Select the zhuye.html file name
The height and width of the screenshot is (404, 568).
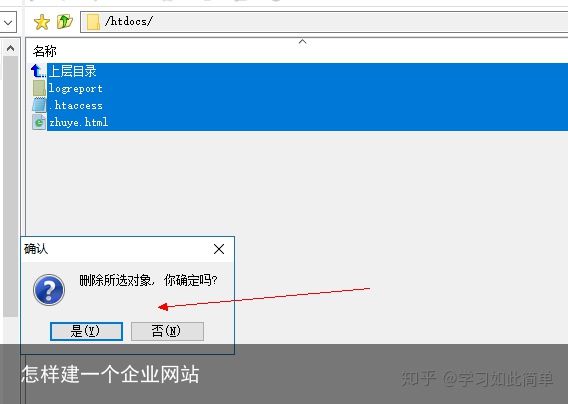[78, 122]
